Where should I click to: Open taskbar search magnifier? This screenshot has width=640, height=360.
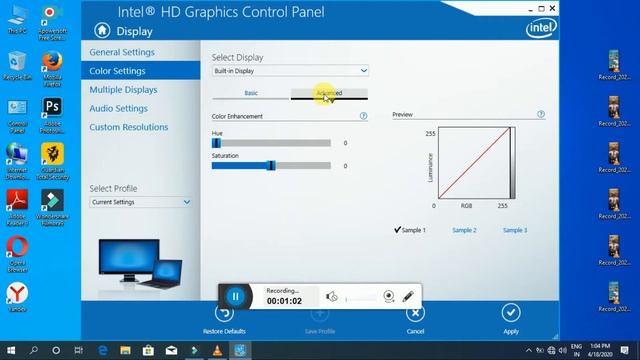coord(34,350)
